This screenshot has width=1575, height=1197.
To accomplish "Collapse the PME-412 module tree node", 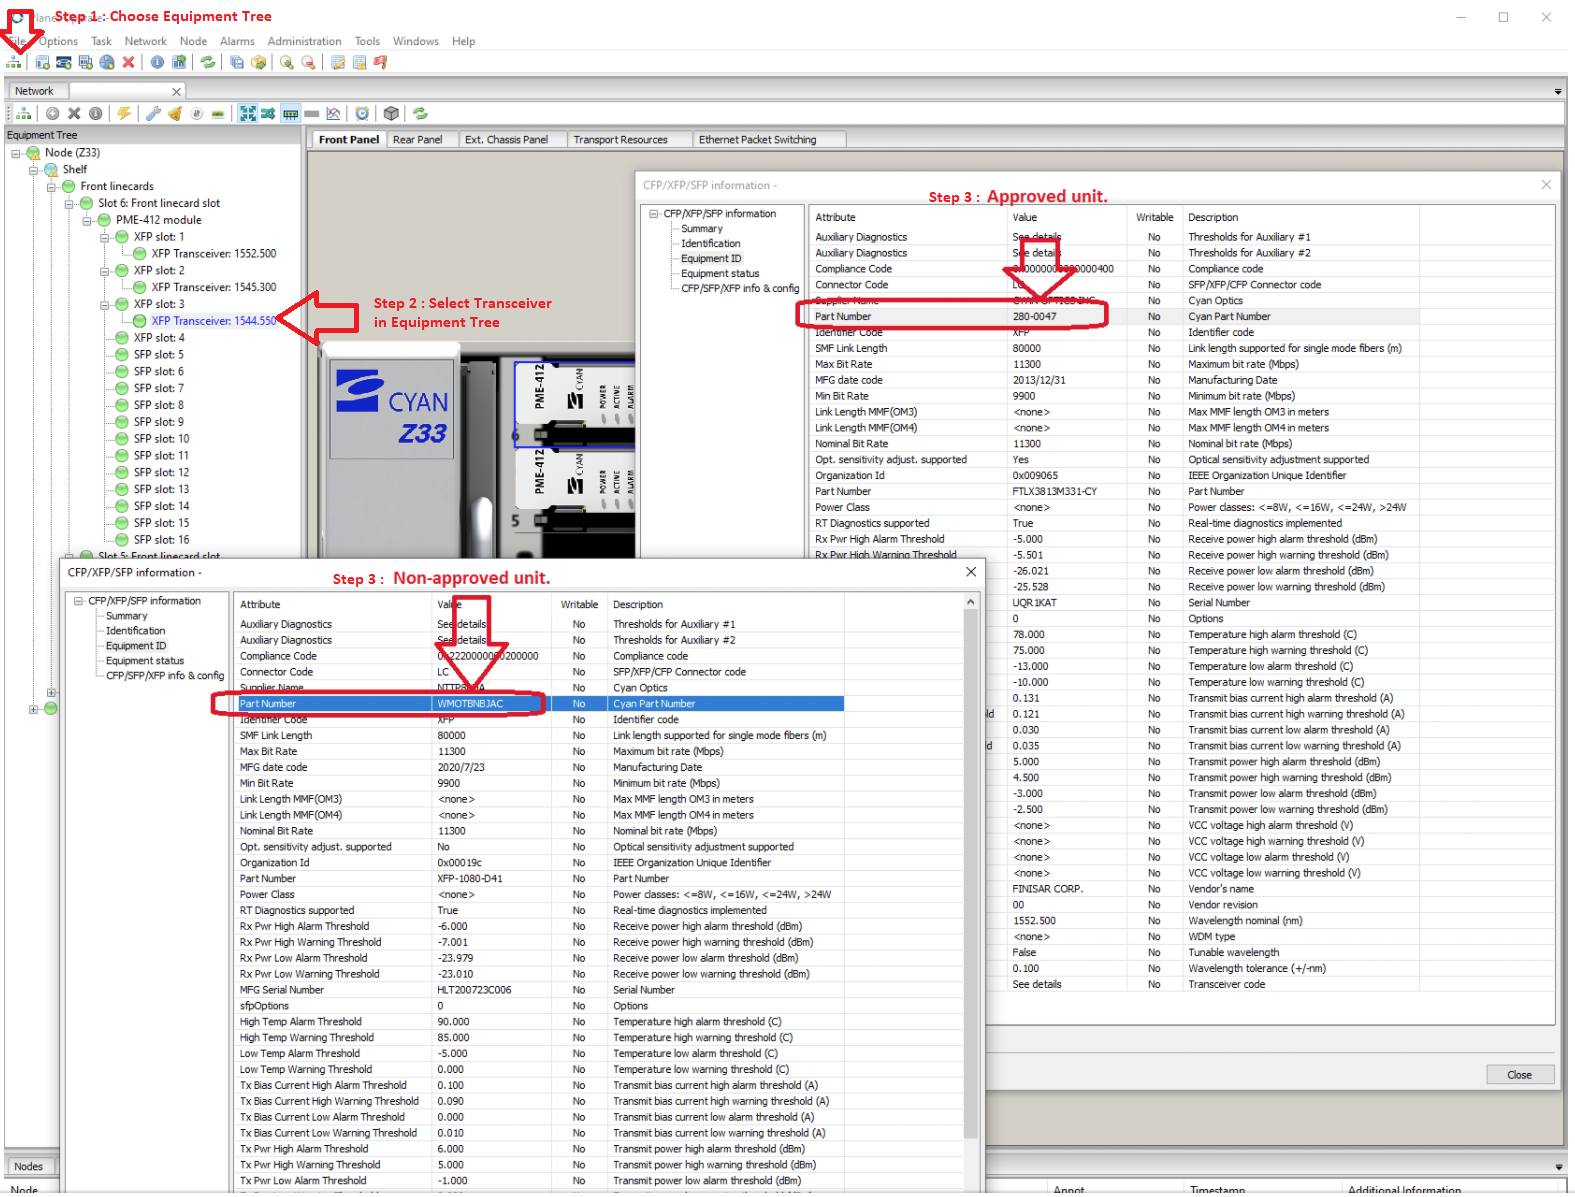I will tap(87, 220).
